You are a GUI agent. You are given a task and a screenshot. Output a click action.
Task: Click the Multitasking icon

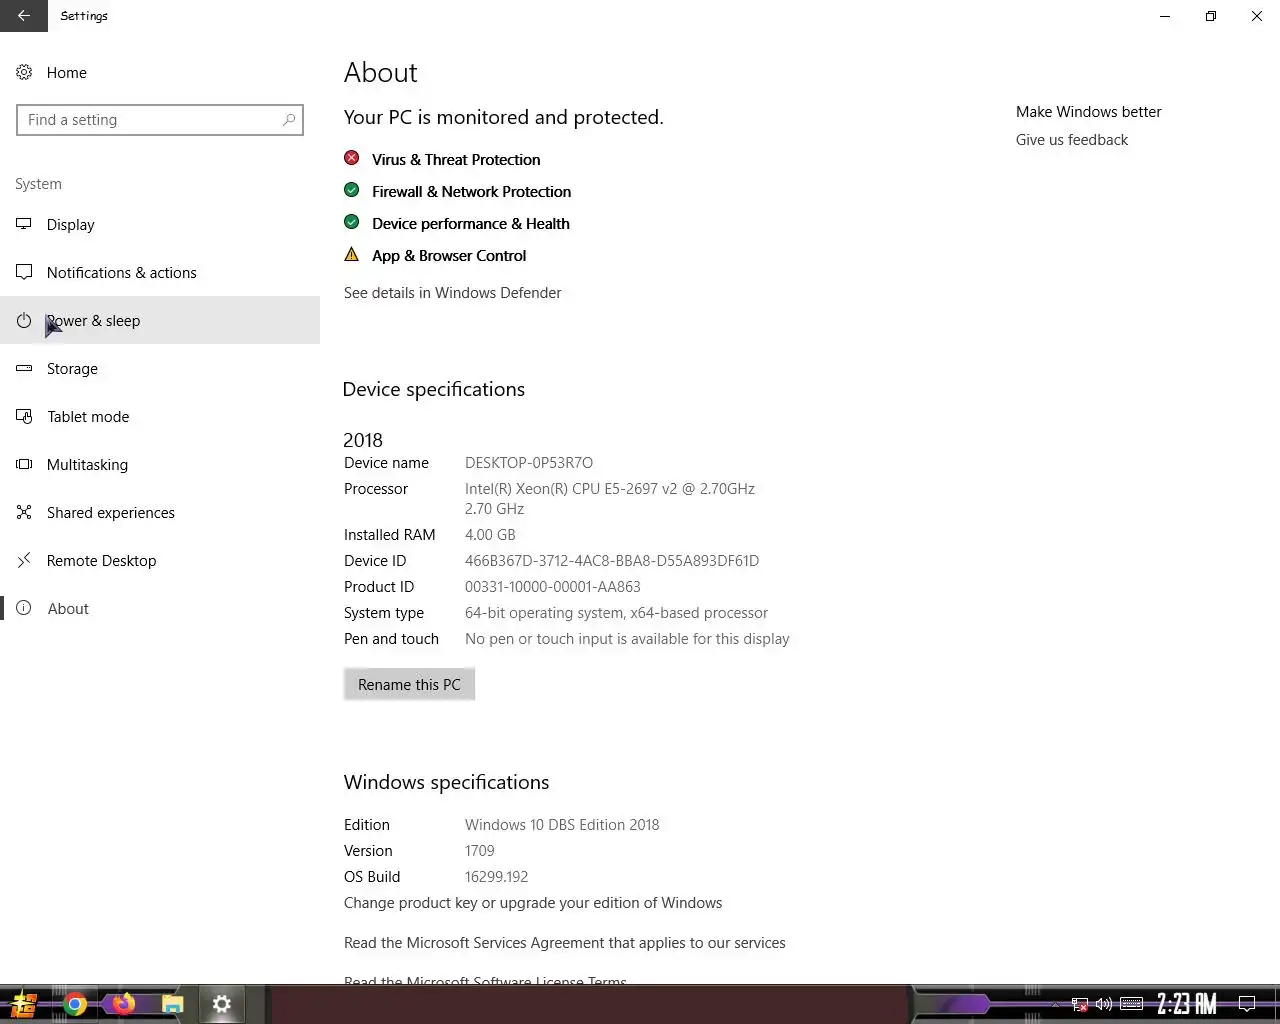point(24,465)
